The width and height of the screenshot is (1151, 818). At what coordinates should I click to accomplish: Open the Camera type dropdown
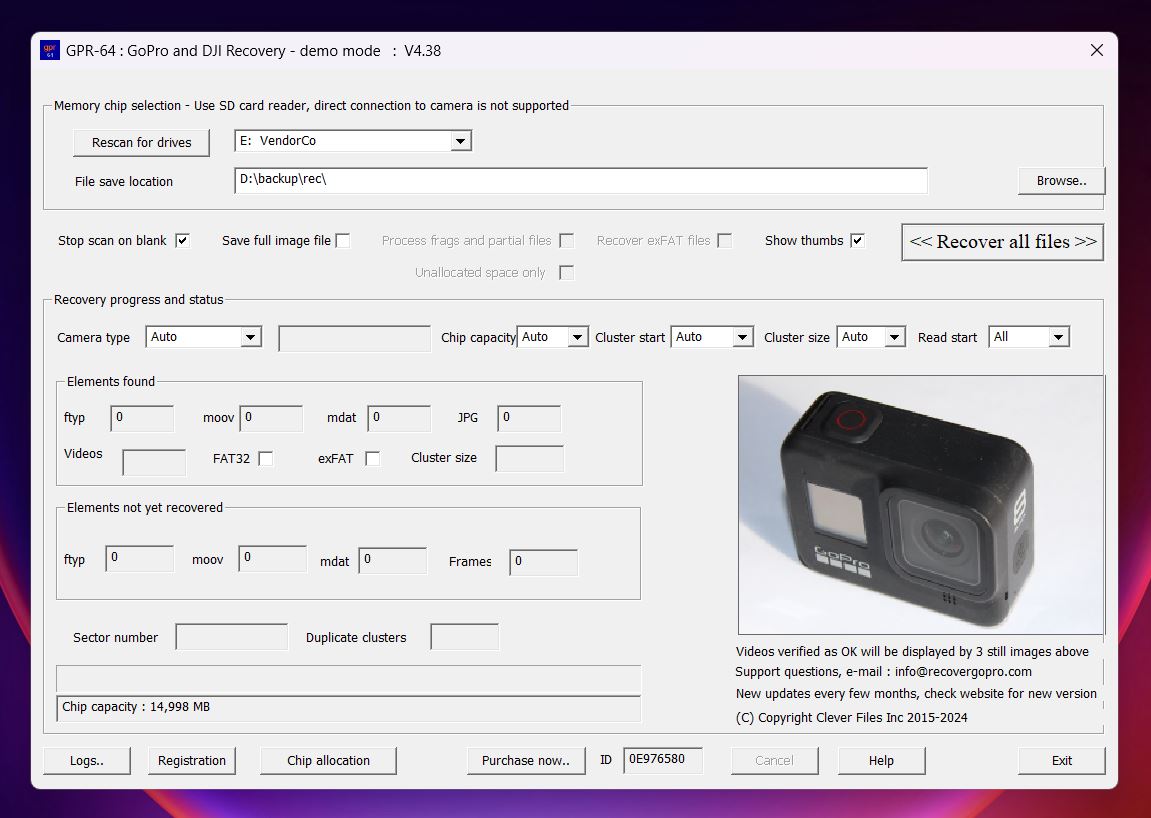(x=250, y=337)
